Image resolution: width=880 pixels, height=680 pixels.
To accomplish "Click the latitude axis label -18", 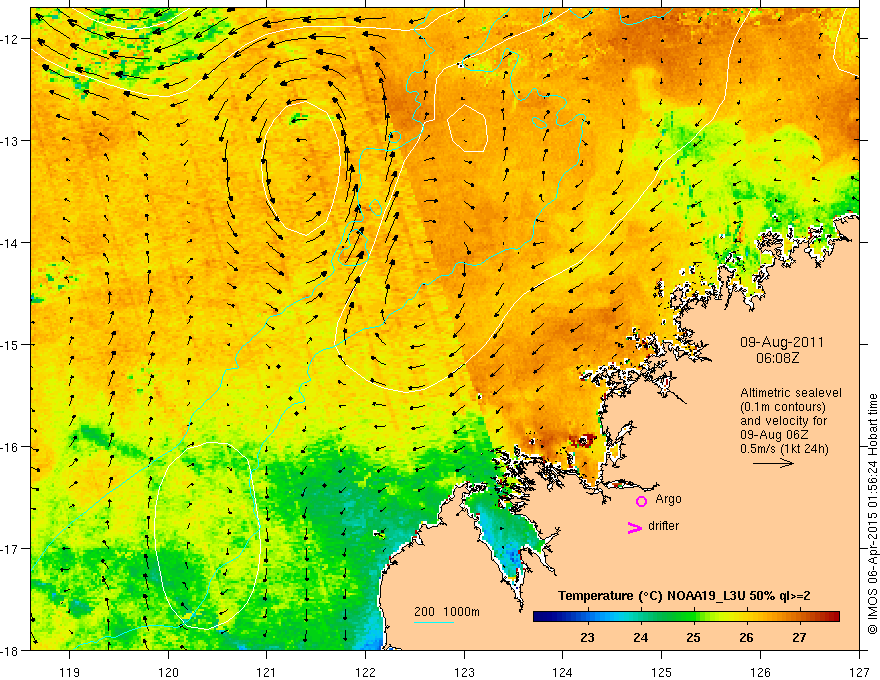I will [x=12, y=650].
